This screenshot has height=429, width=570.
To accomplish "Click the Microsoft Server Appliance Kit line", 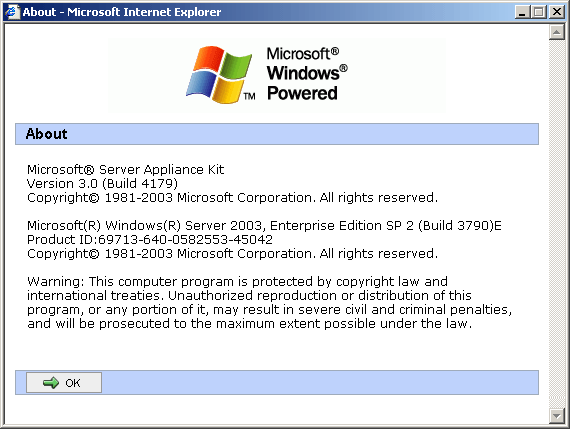I will click(x=125, y=169).
